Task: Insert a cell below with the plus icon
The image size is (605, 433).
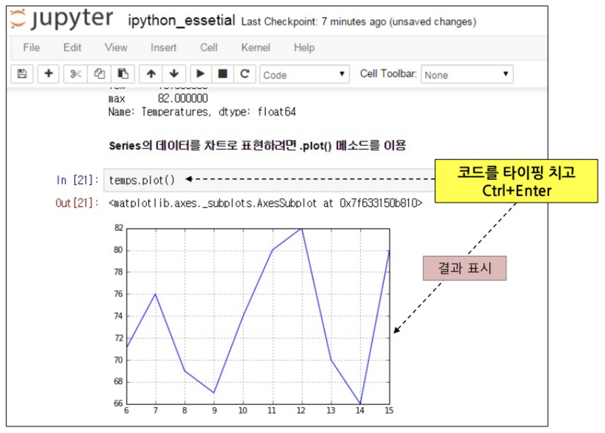Action: 48,74
